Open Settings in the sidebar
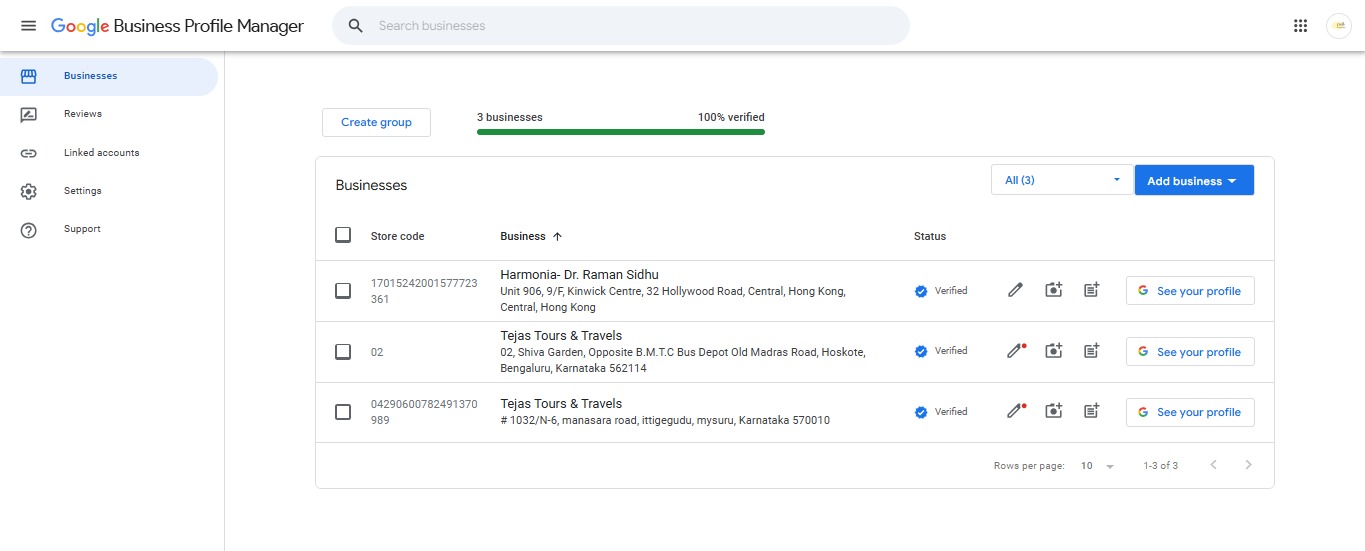This screenshot has width=1365, height=551. 109,191
